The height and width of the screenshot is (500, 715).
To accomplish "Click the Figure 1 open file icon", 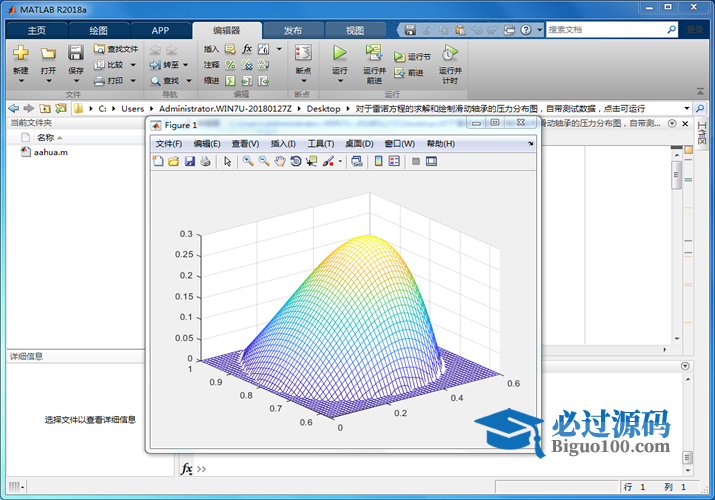I will (x=173, y=161).
